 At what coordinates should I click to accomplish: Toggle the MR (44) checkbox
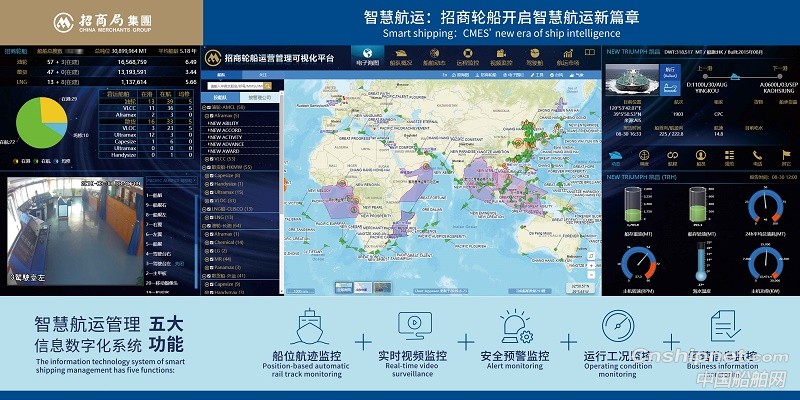point(211,259)
